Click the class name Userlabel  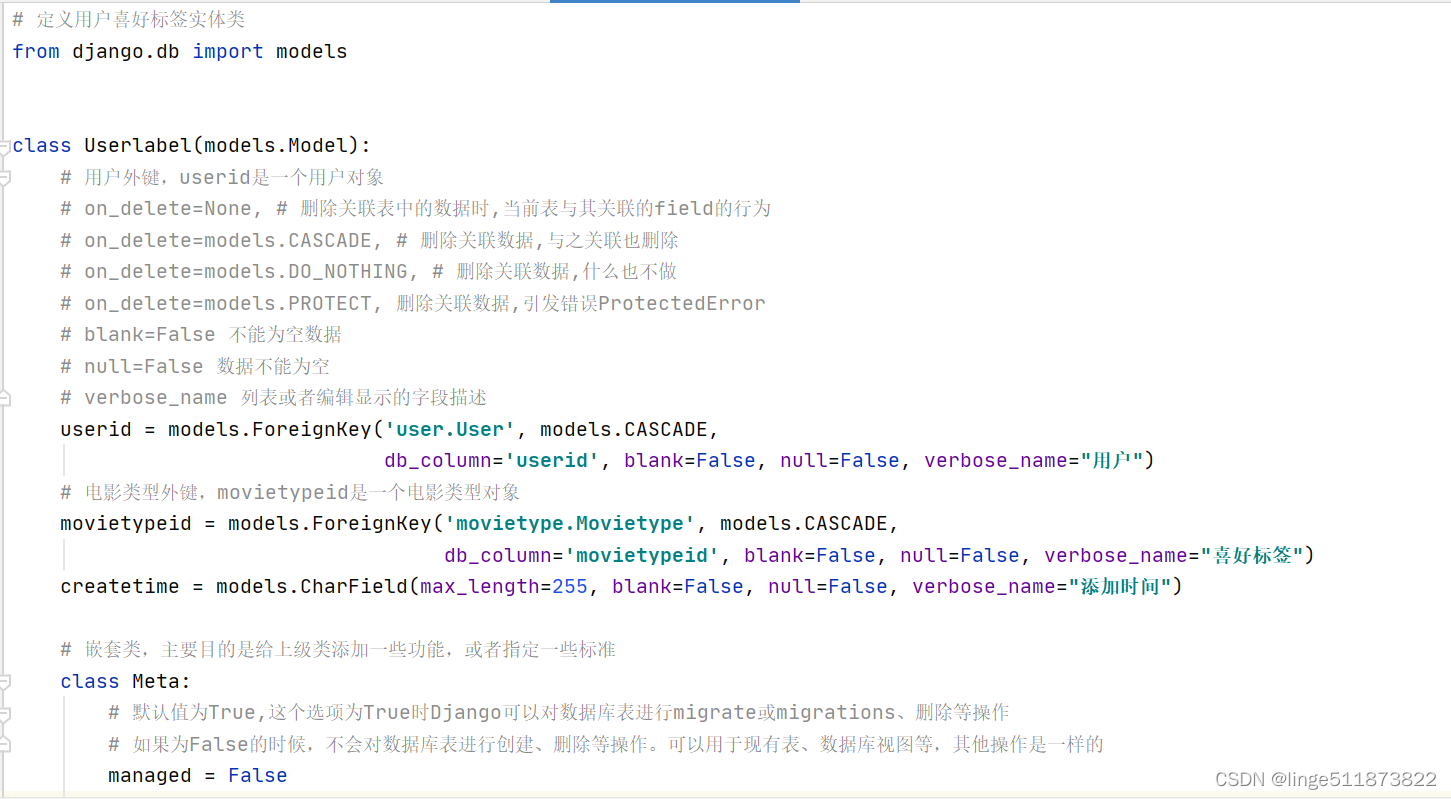[138, 146]
